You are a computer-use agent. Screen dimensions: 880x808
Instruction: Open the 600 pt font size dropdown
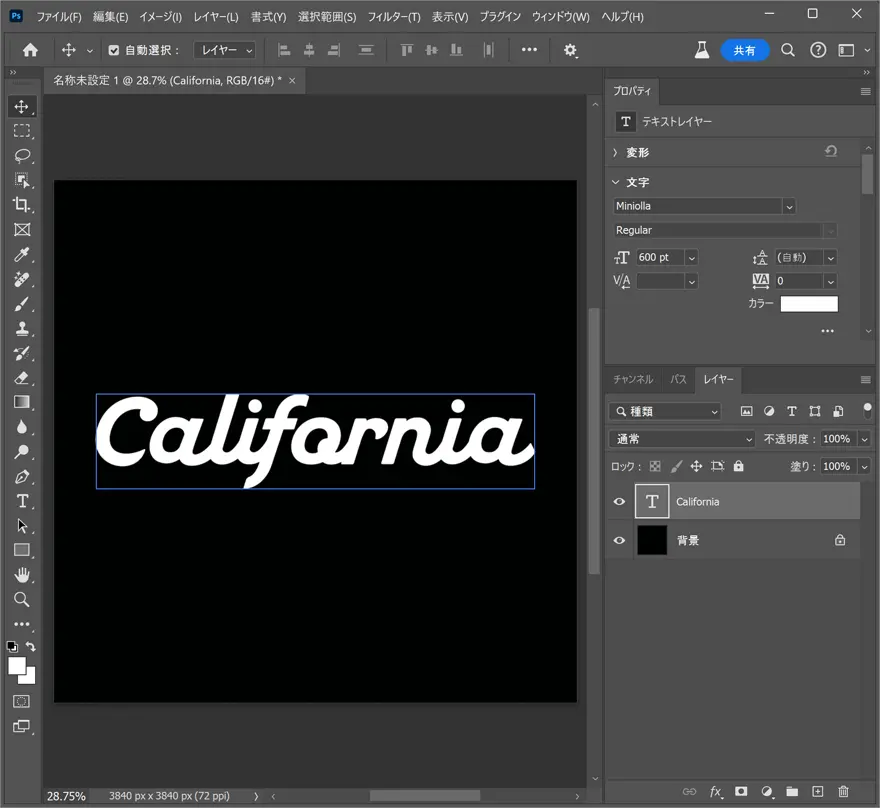point(691,258)
